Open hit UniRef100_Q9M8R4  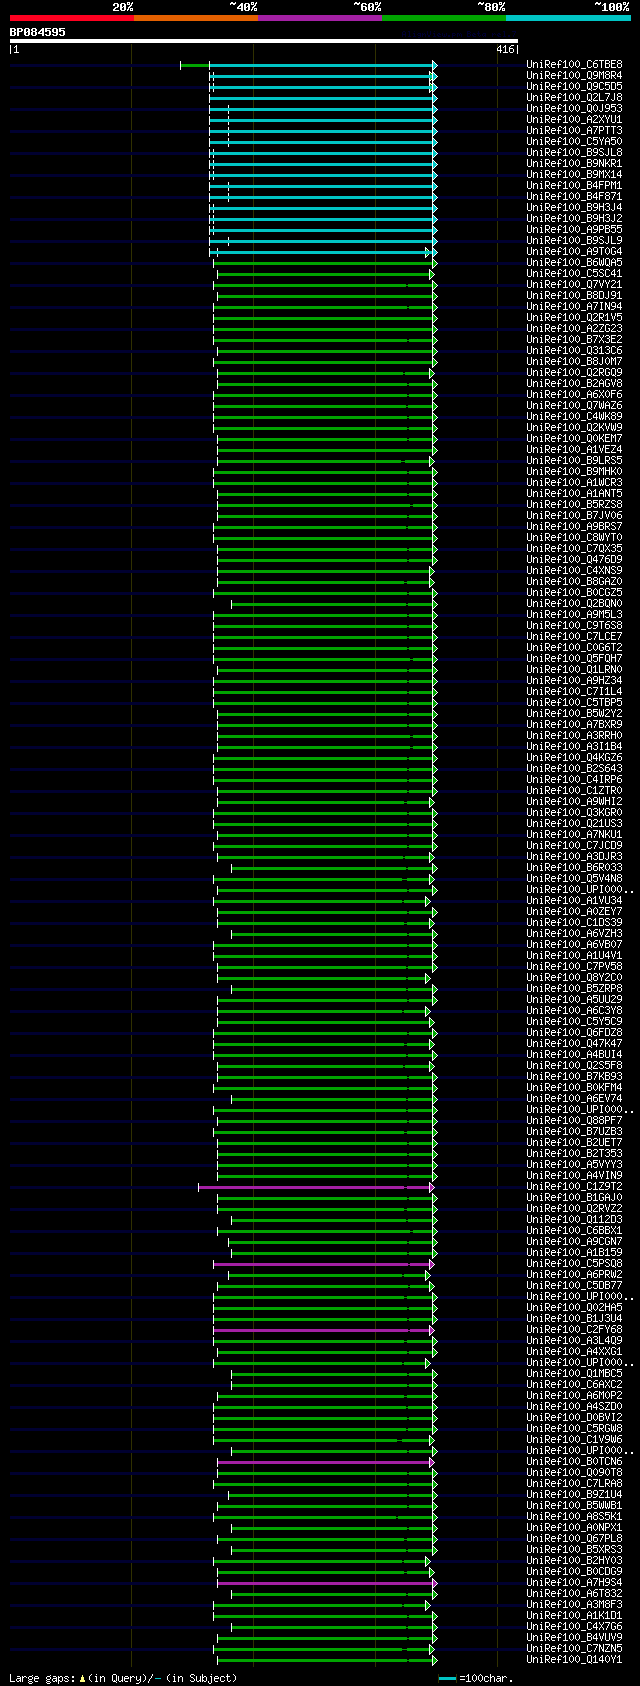(574, 76)
